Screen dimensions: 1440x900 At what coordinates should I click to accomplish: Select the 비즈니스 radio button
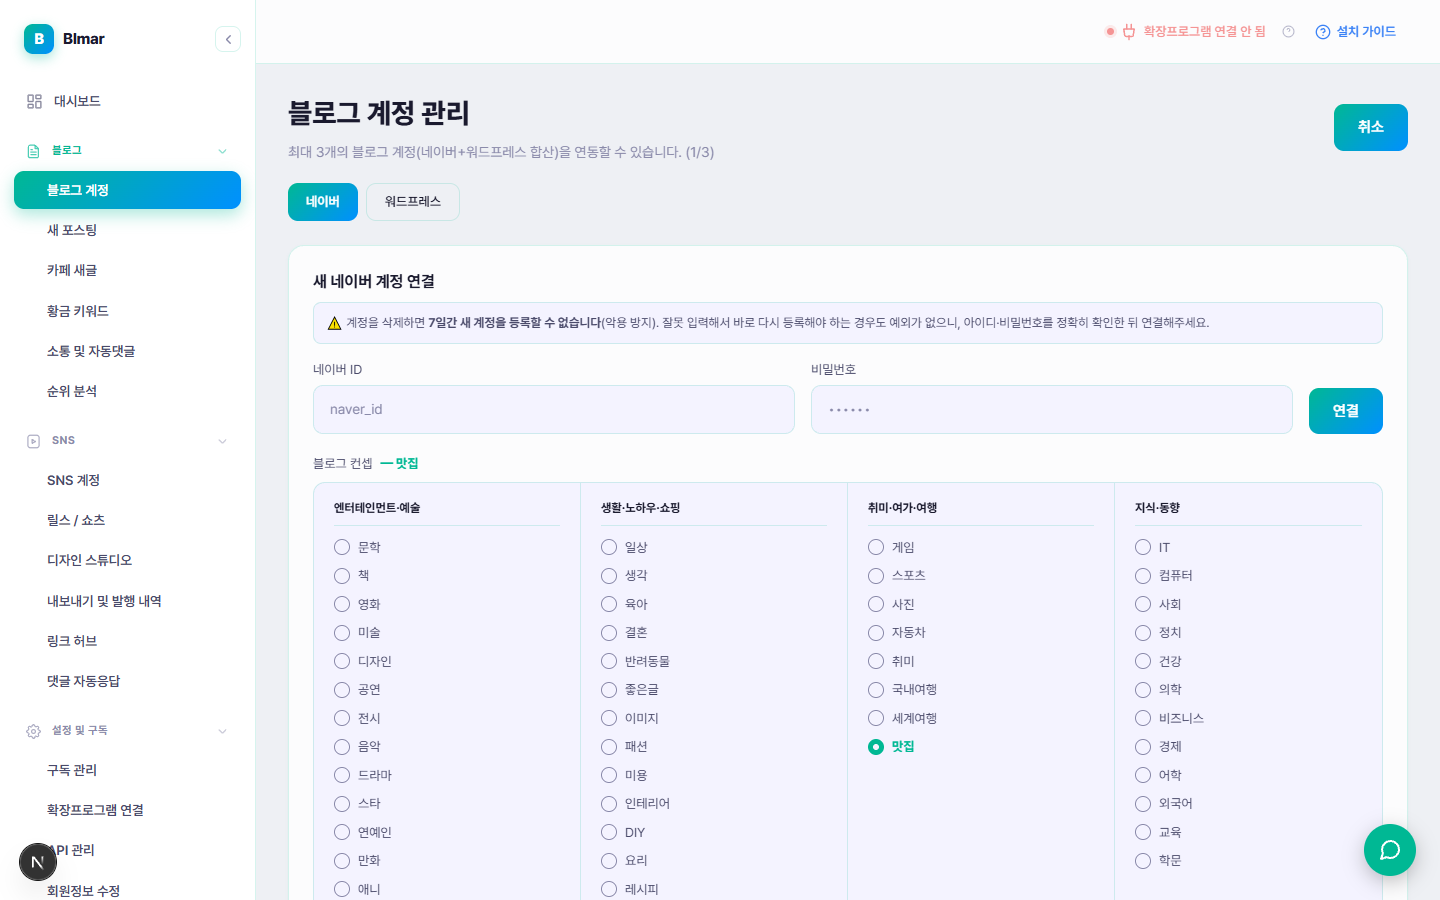[1143, 718]
